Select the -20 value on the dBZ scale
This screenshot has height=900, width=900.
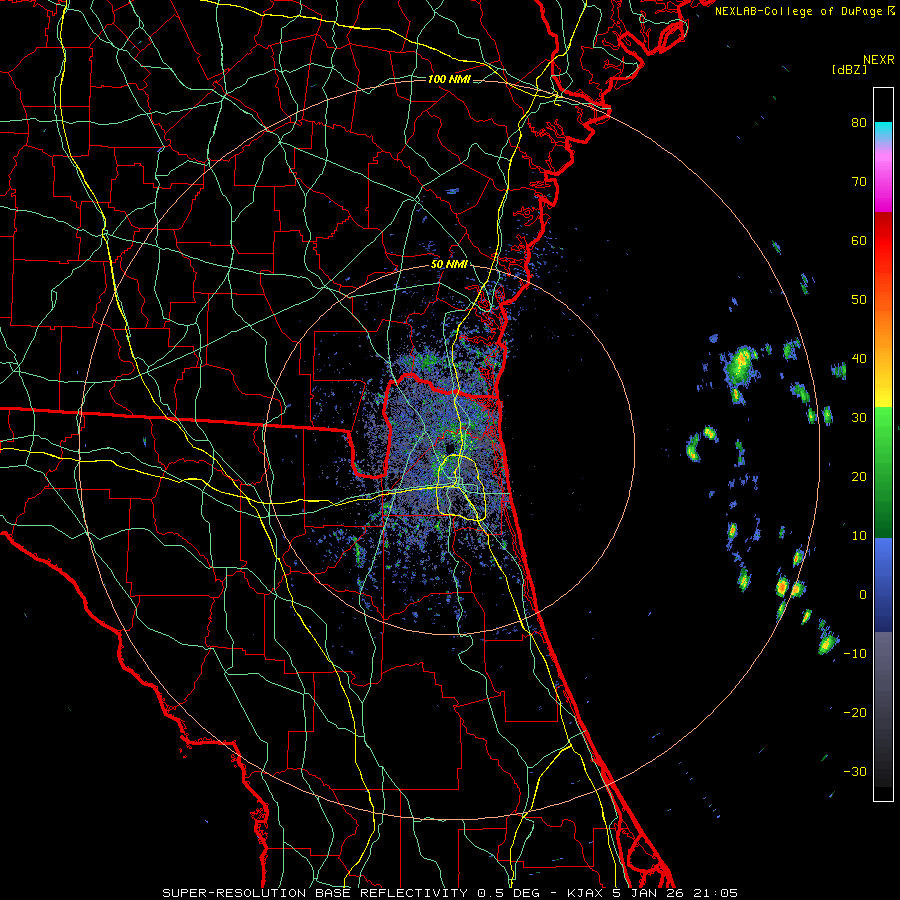[855, 713]
